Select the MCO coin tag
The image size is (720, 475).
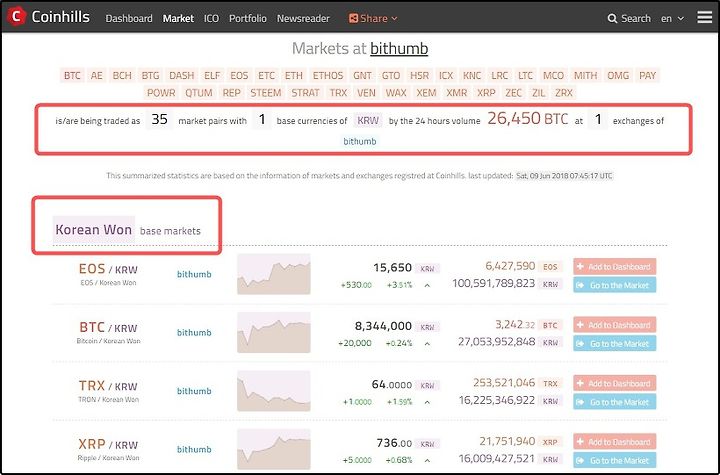tap(553, 75)
